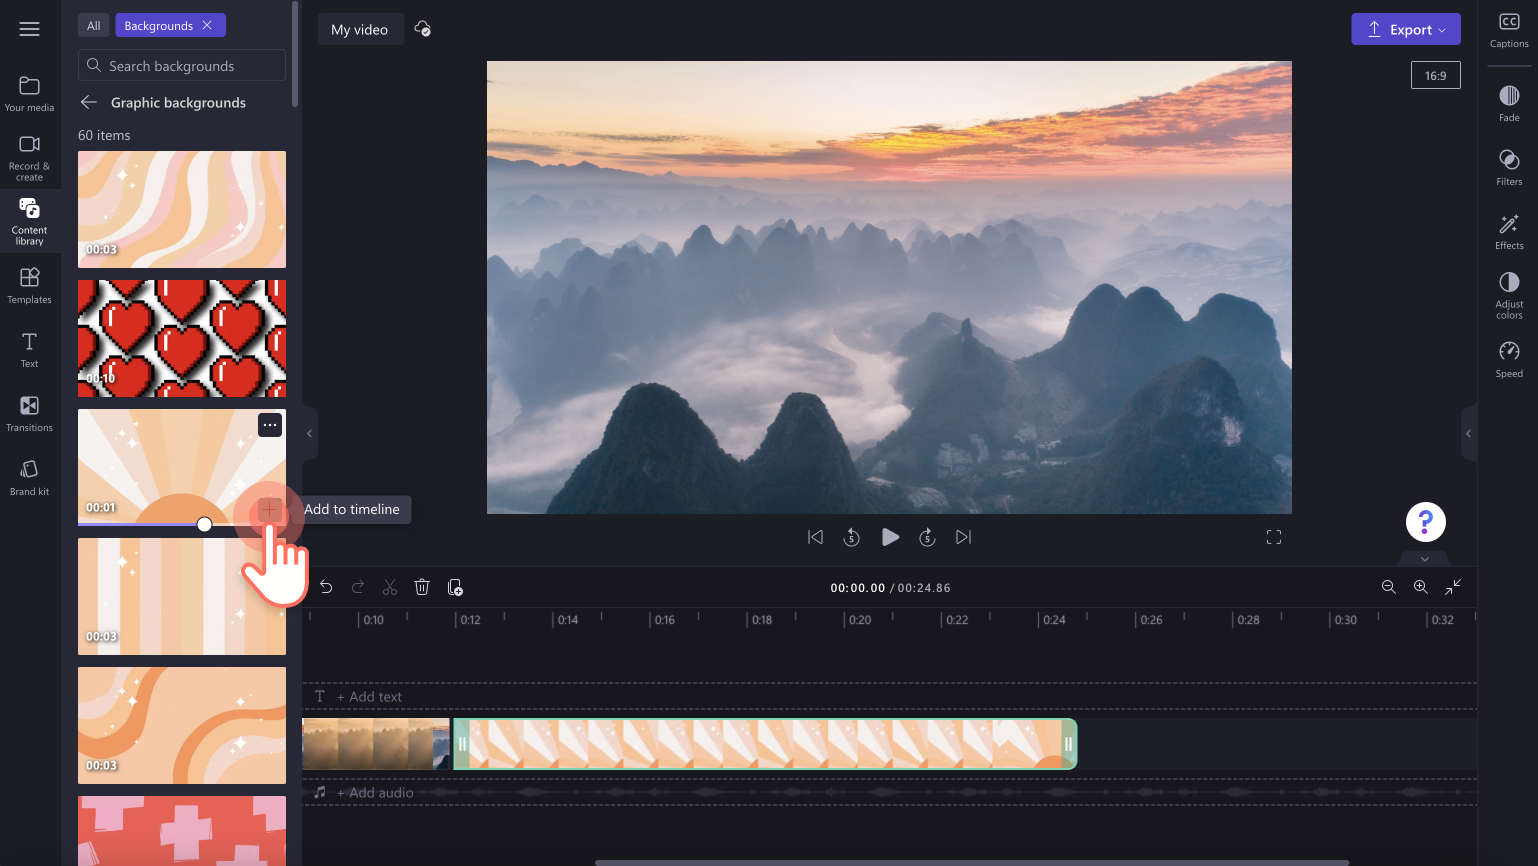
Task: Add sunburst background to timeline
Action: point(269,509)
